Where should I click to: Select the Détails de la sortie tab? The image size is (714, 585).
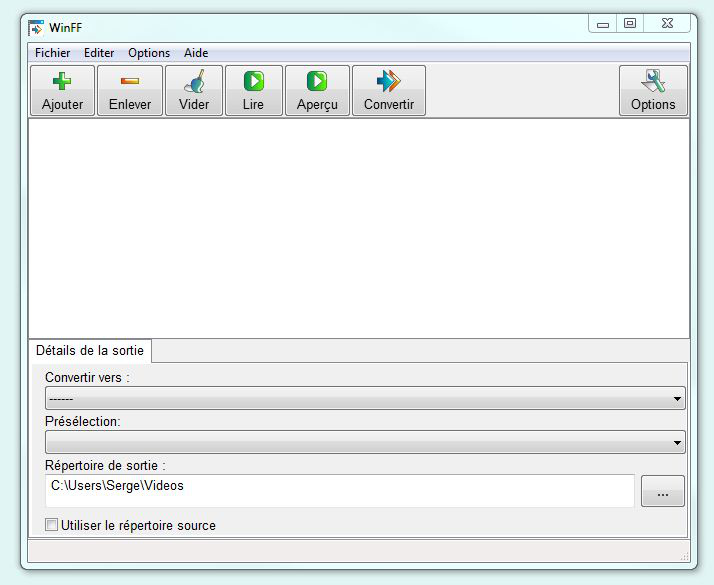tap(90, 351)
